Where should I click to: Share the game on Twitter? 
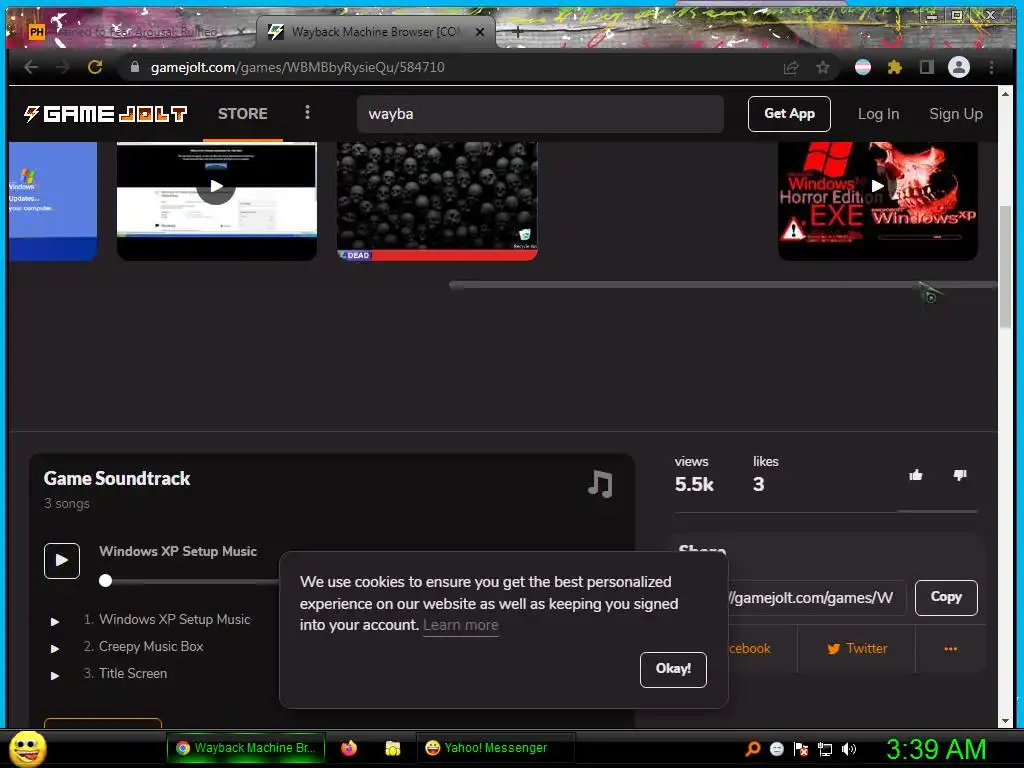[857, 648]
